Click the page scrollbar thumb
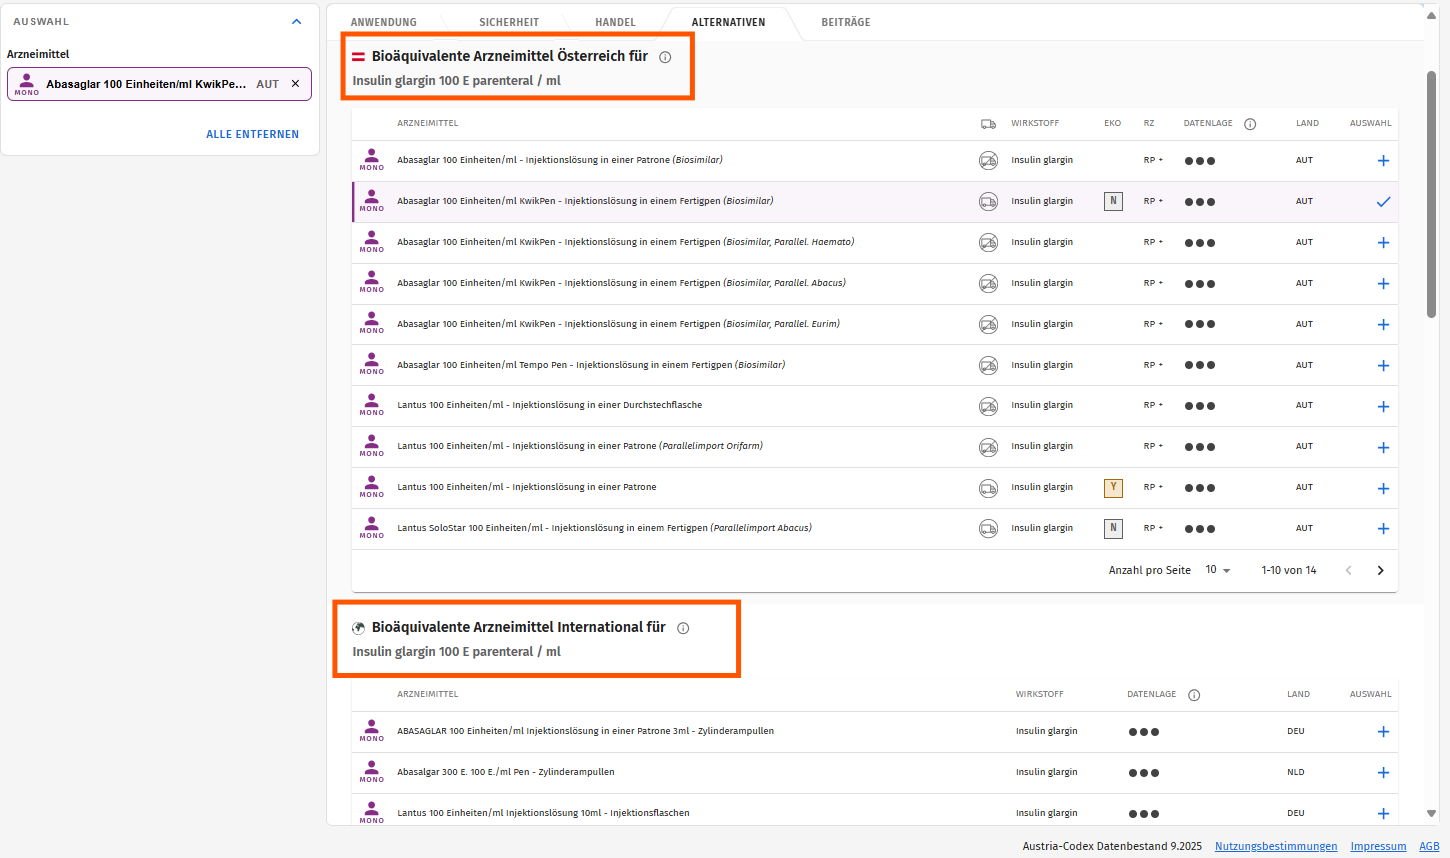The width and height of the screenshot is (1450, 858). tap(1431, 195)
